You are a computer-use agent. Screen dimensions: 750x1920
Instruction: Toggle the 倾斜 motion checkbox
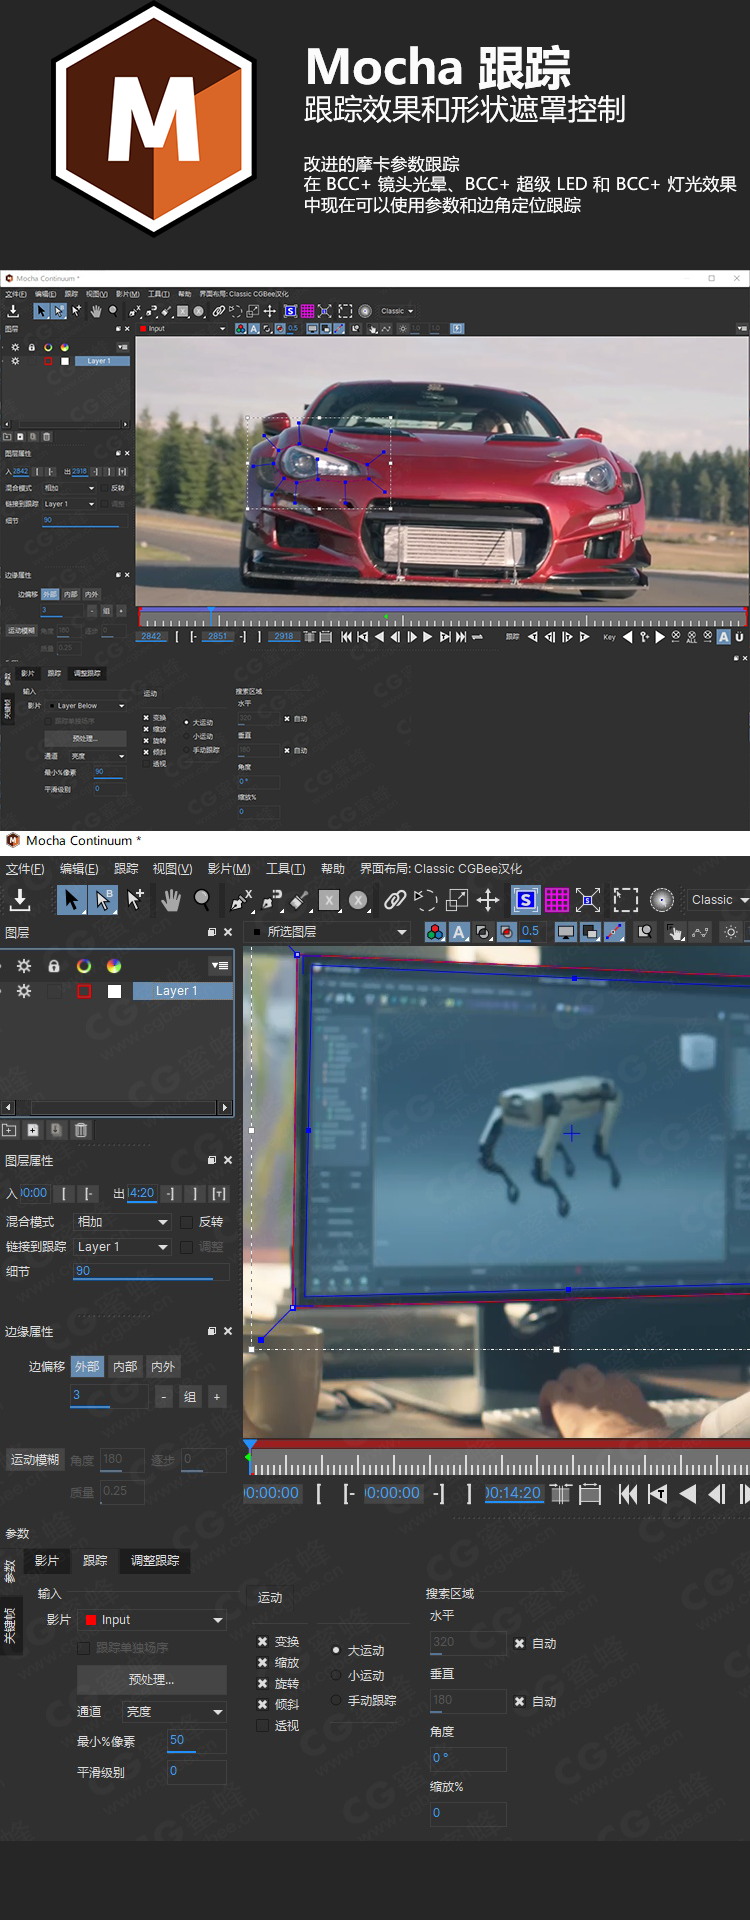pyautogui.click(x=262, y=1705)
